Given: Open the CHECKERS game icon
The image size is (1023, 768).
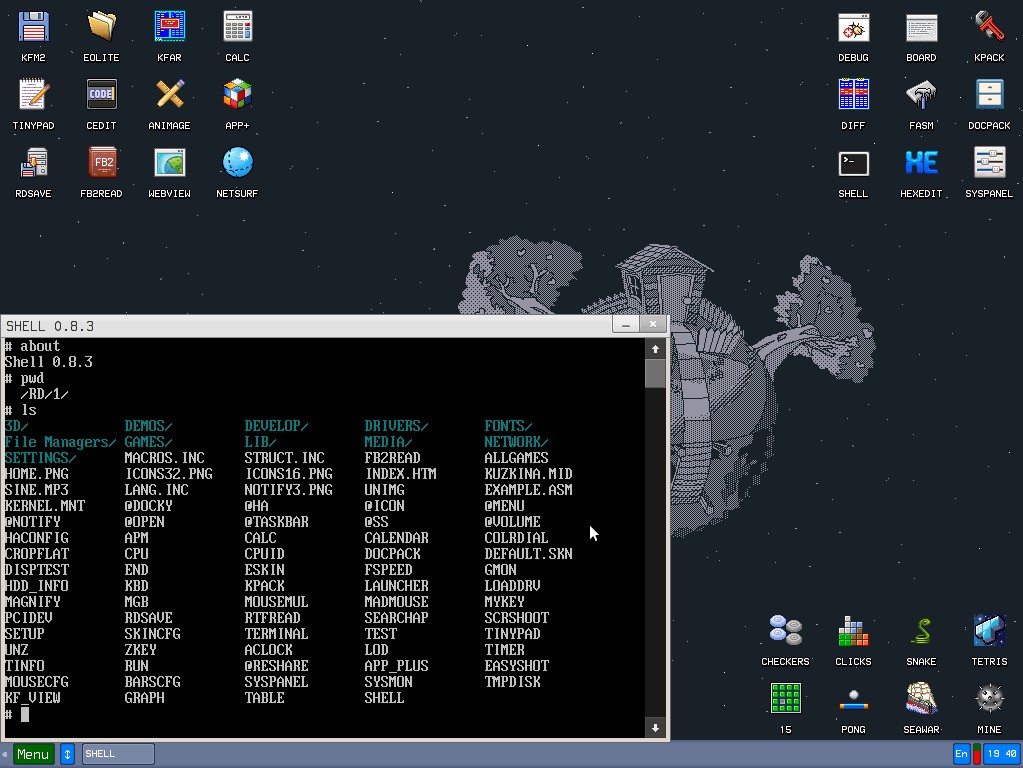Looking at the screenshot, I should tap(785, 632).
